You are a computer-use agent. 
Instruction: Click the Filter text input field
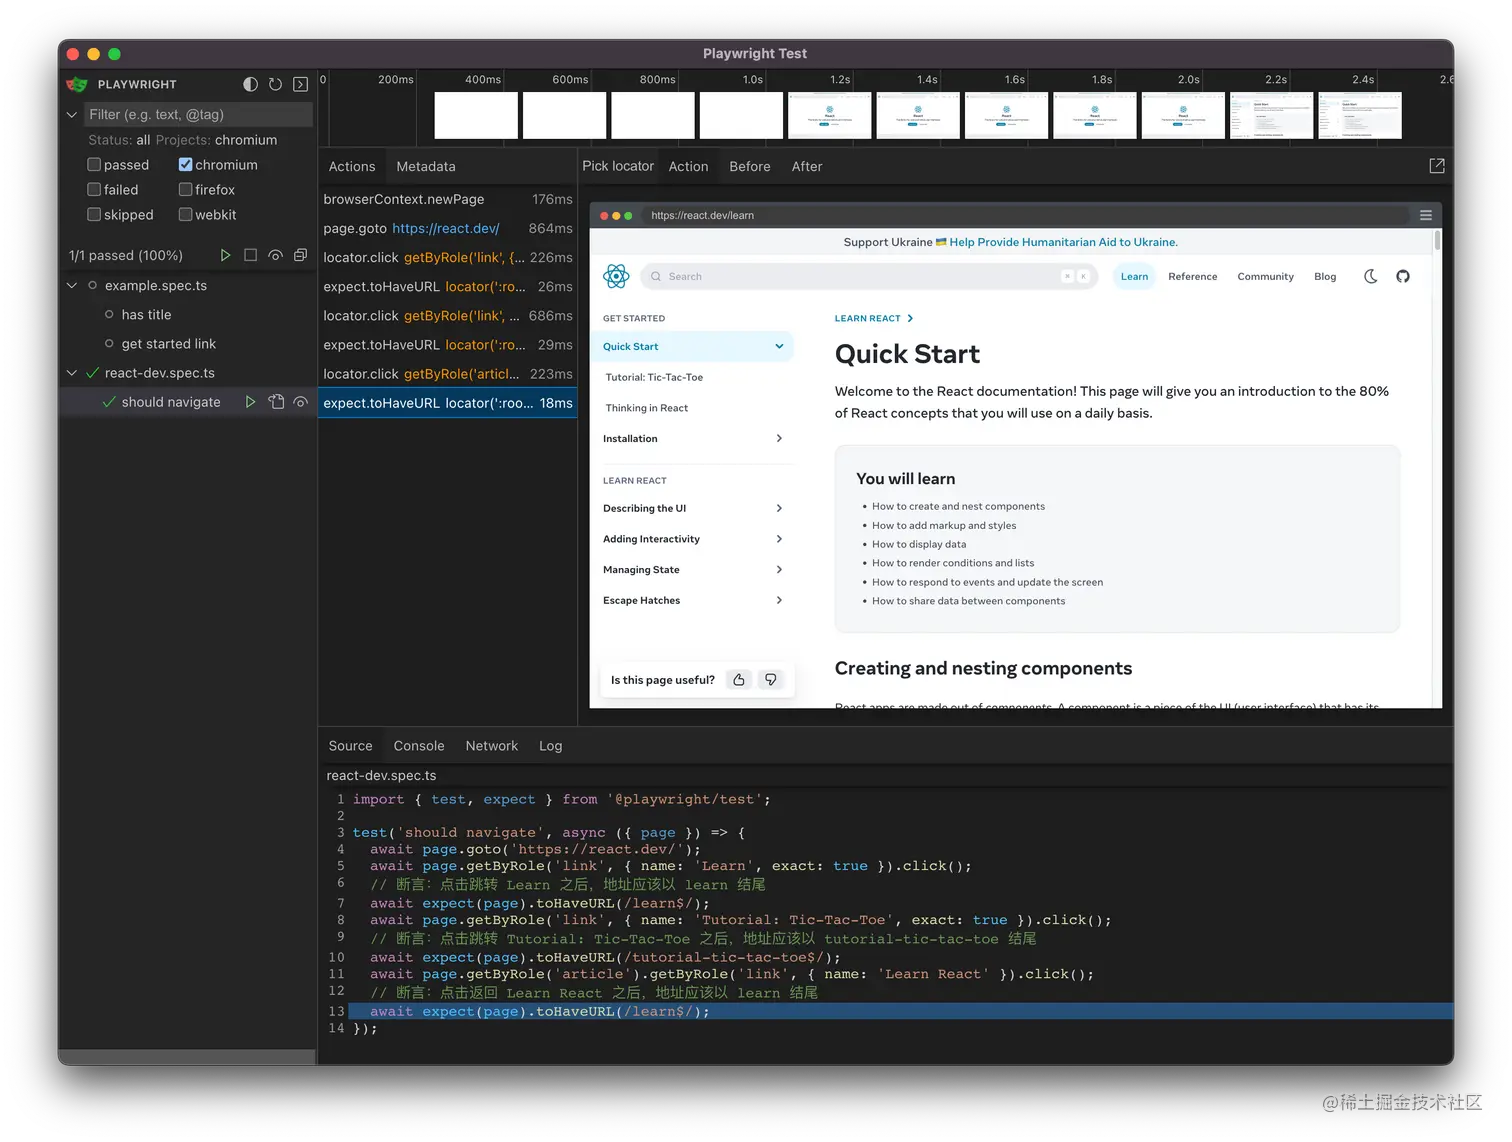click(198, 115)
